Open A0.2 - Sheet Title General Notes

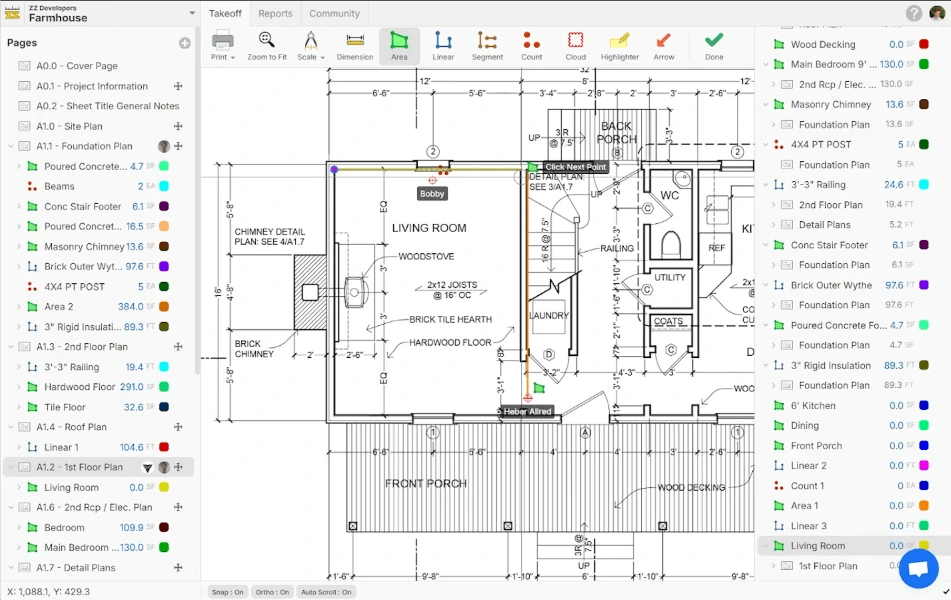[108, 106]
